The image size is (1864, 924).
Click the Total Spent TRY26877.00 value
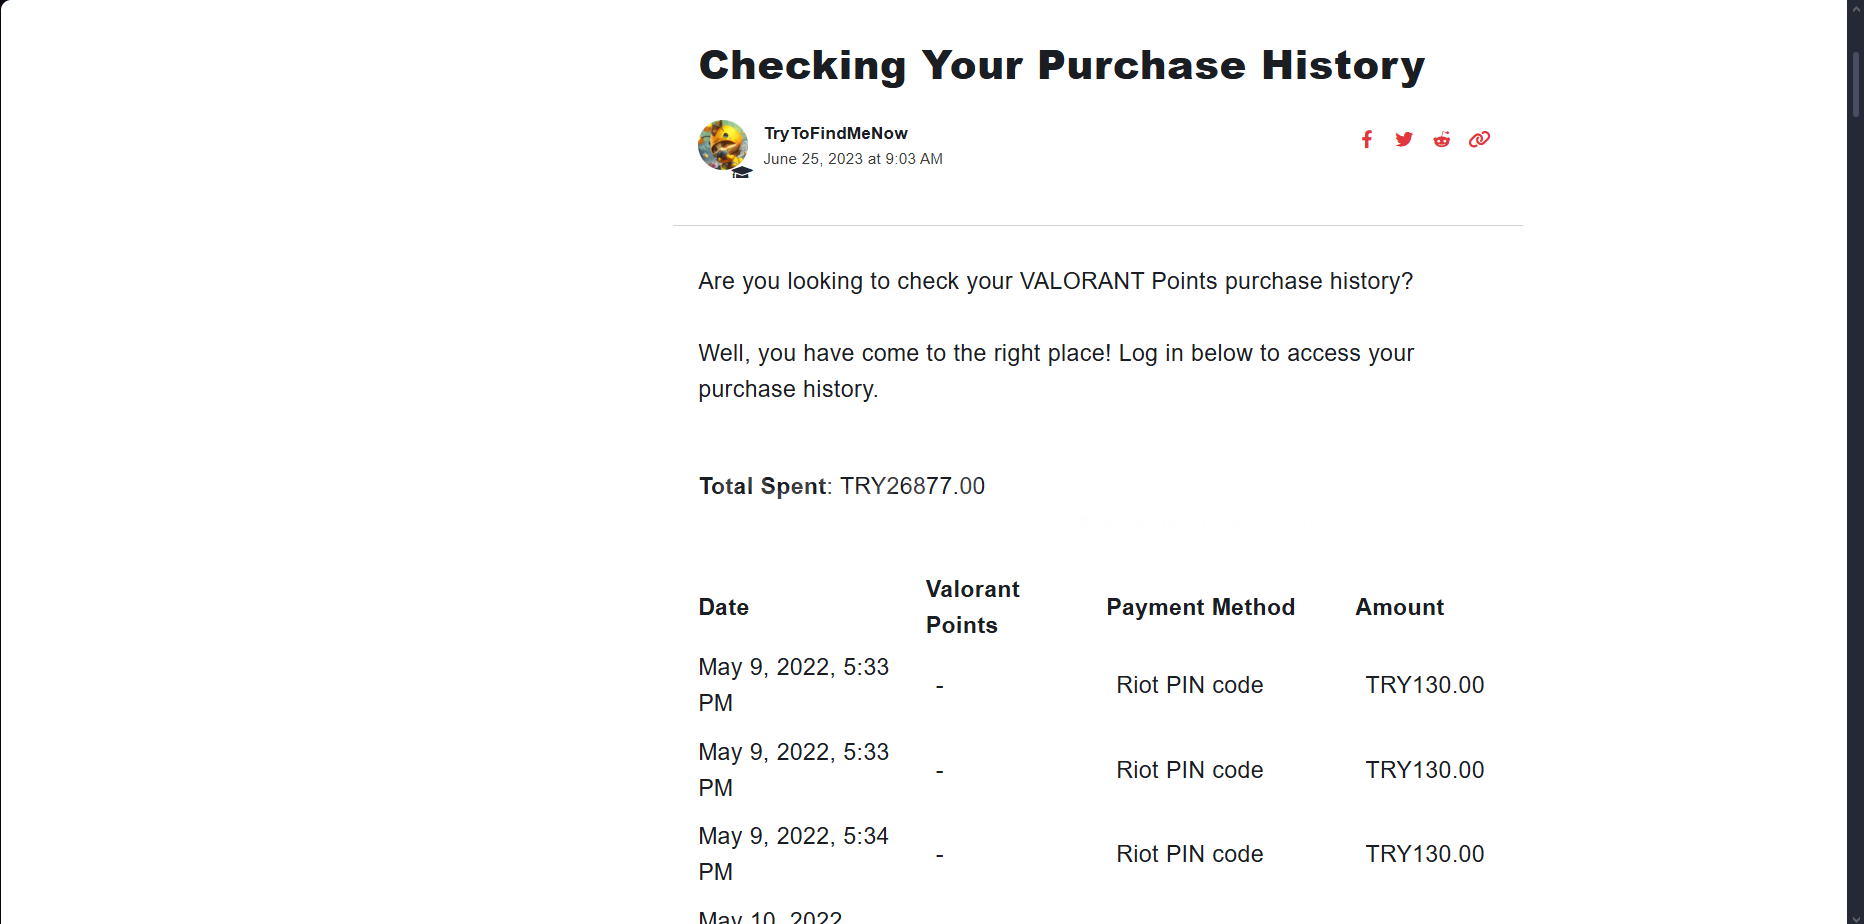point(912,486)
